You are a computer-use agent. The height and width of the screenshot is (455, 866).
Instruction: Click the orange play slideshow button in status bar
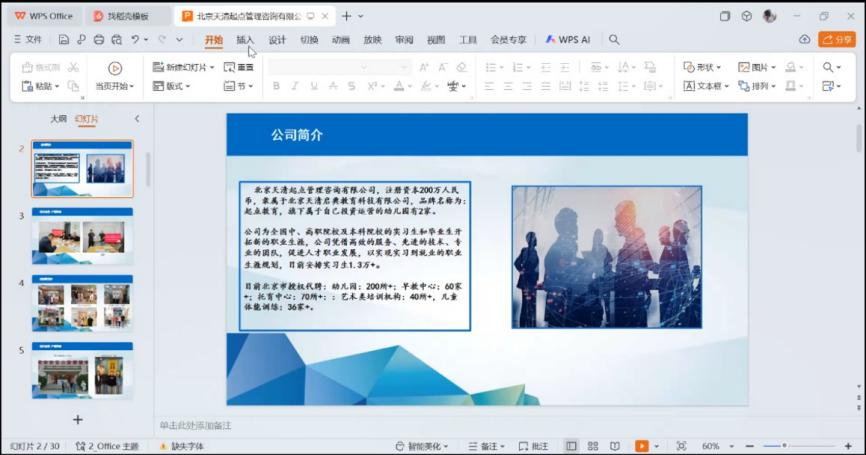641,446
